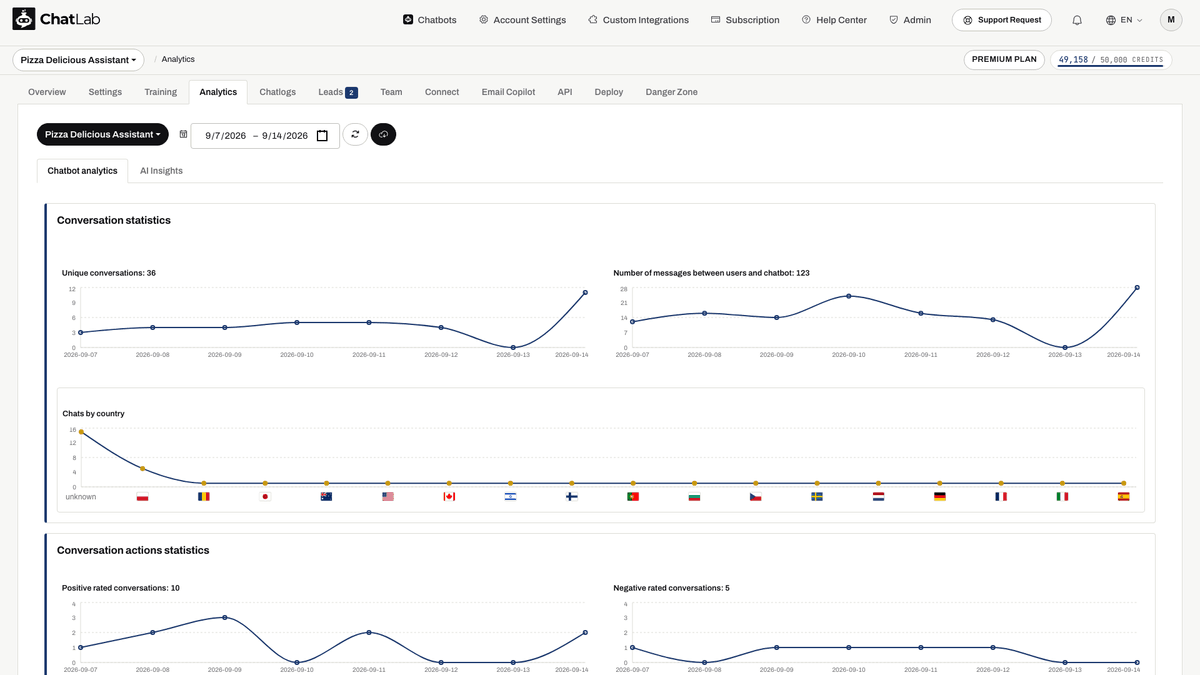1200x675 pixels.
Task: Open Help Center in top navigation
Action: click(834, 20)
